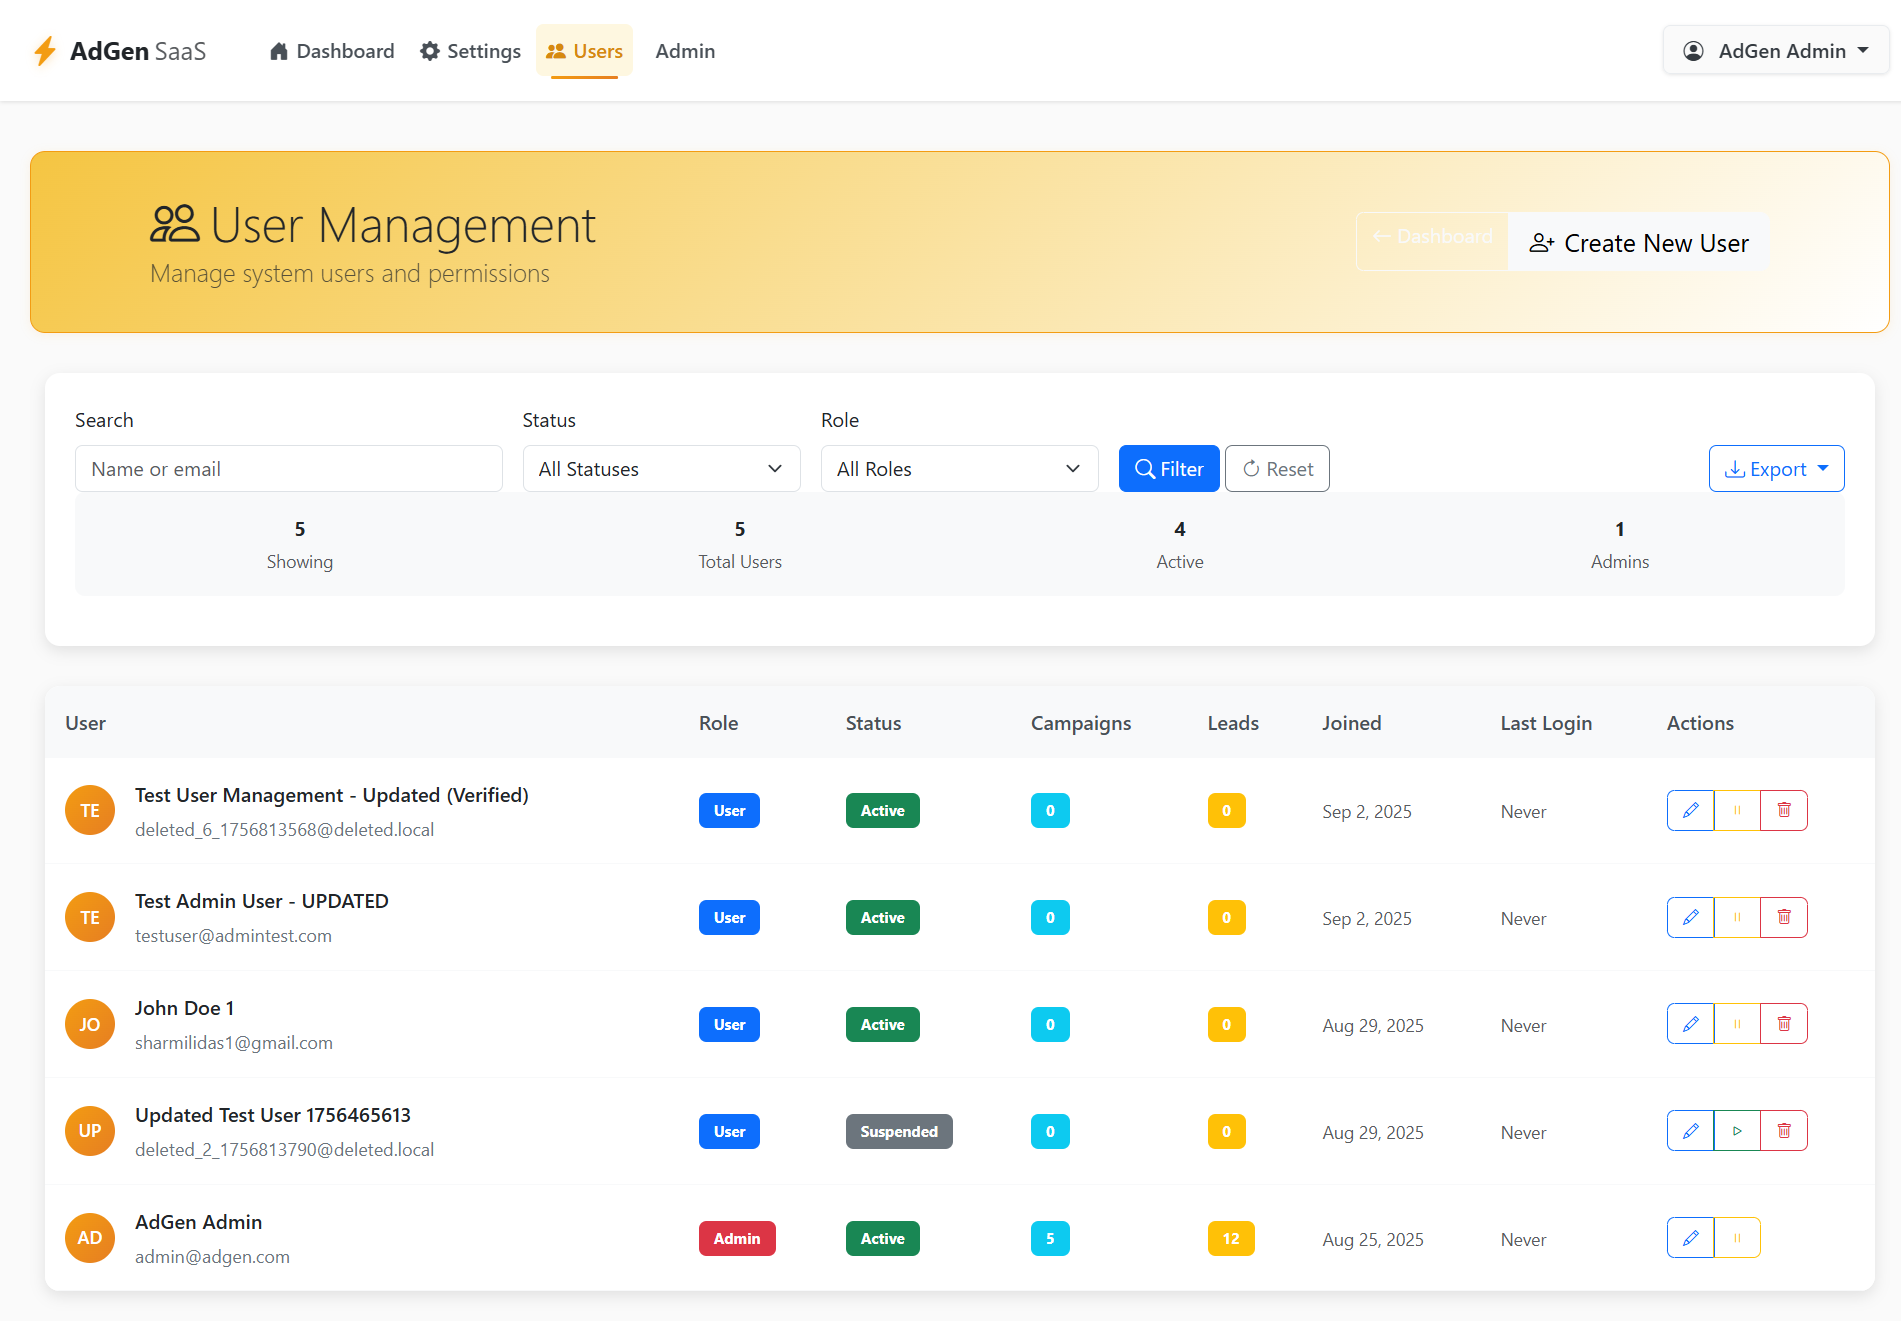
Task: Click deleted_2_1756813790@deleted.local email
Action: point(285,1150)
